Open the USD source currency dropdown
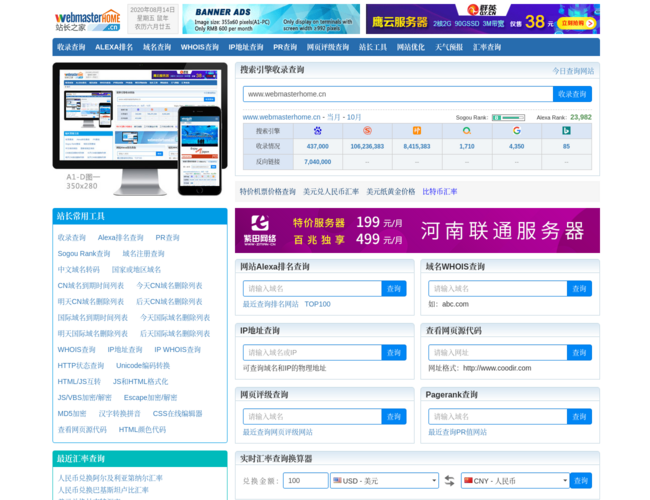Screen dimensions: 650x500 (384, 481)
